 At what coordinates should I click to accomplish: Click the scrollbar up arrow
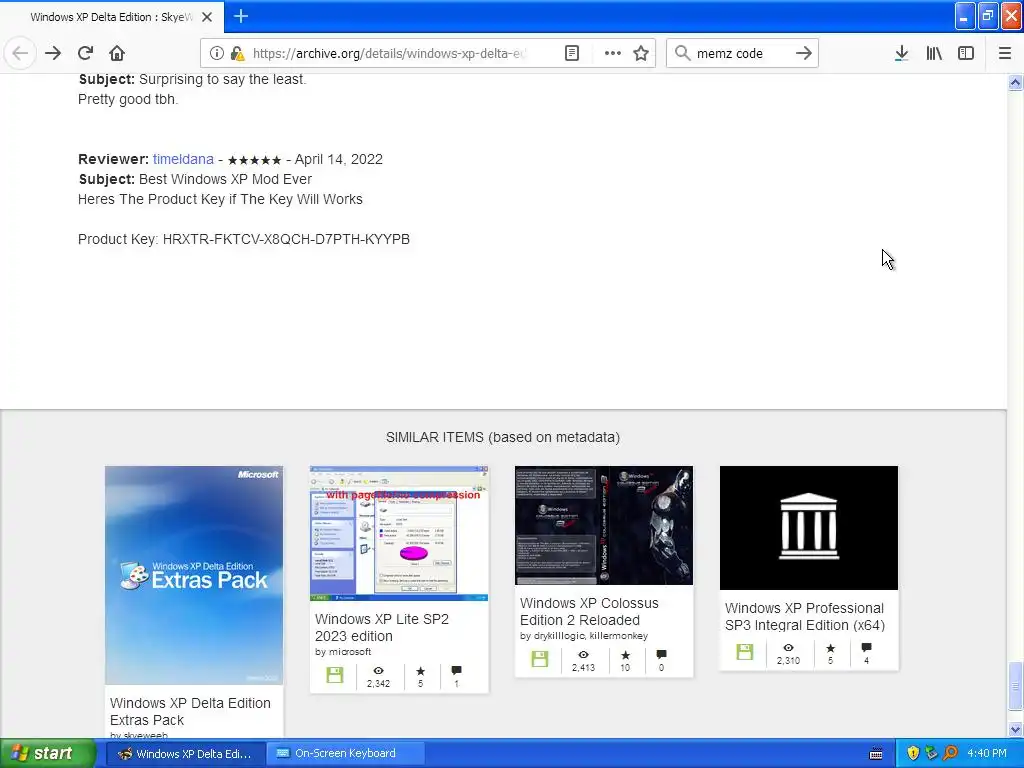[1015, 82]
